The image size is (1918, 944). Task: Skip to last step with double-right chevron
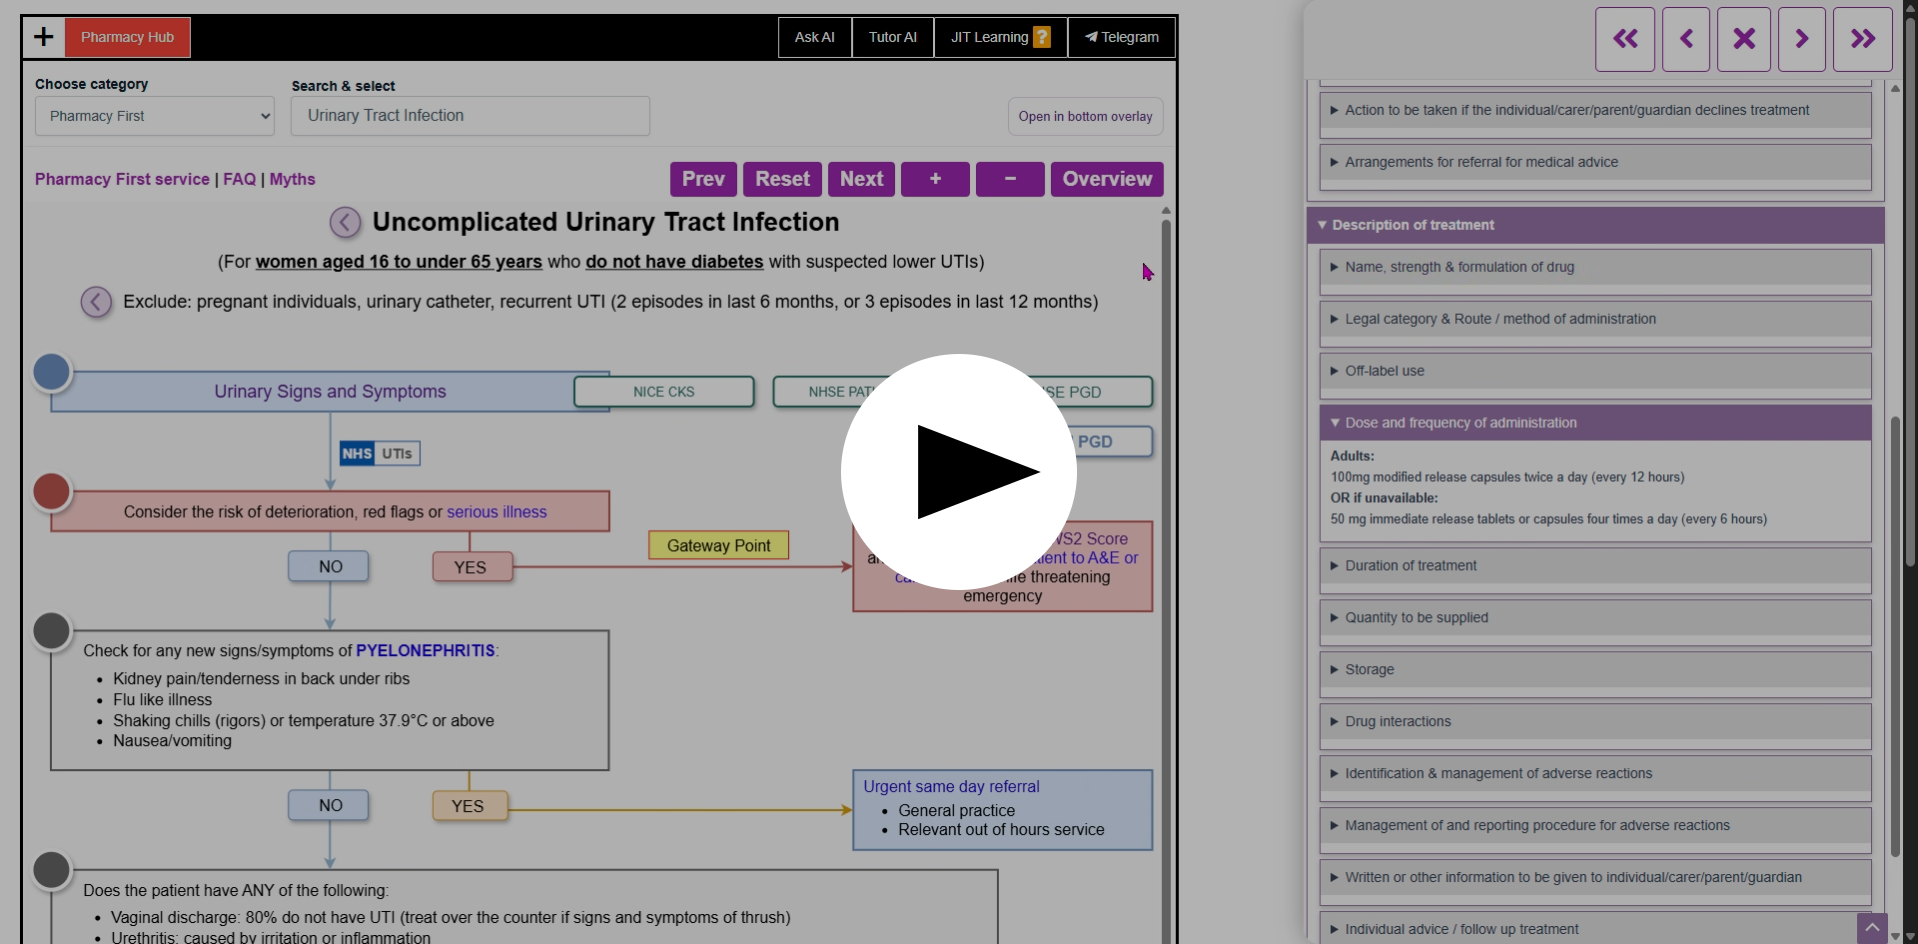pos(1862,39)
